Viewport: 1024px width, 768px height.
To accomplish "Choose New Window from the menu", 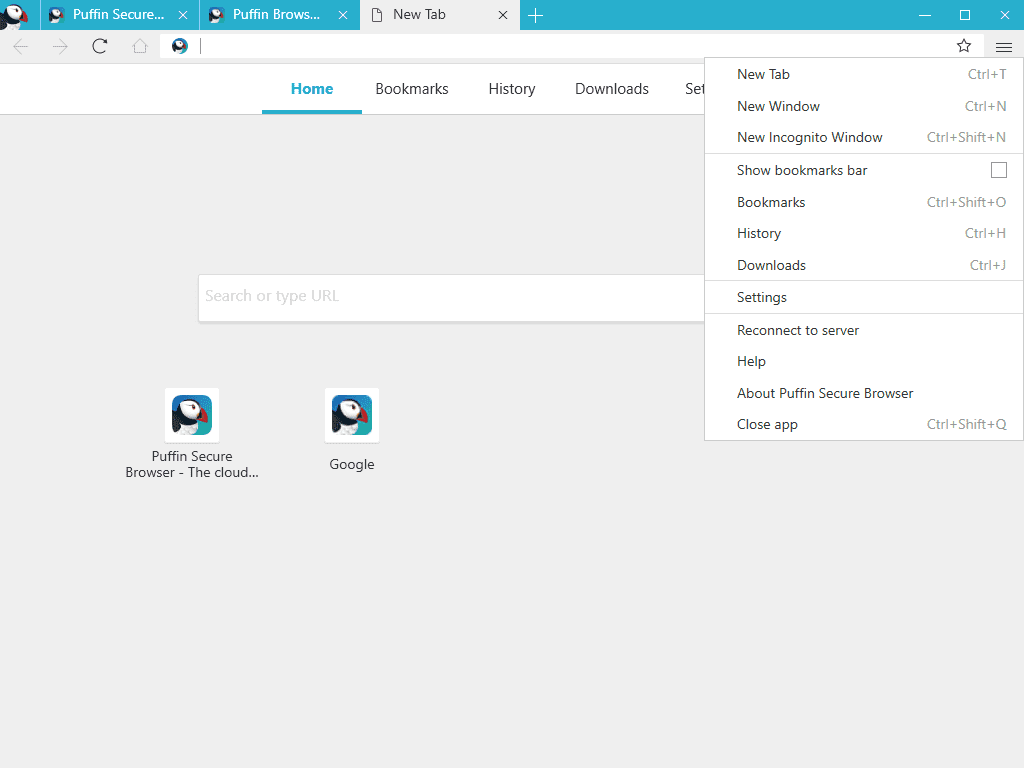I will click(x=864, y=106).
